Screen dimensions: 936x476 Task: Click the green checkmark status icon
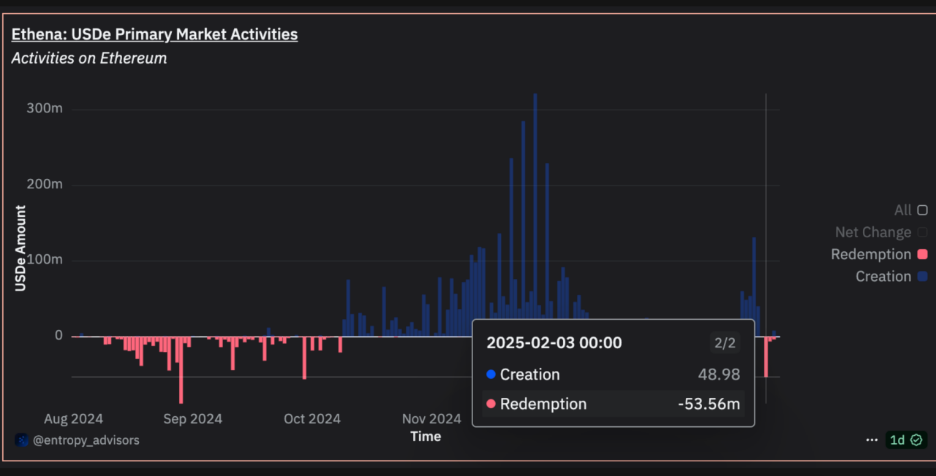917,440
